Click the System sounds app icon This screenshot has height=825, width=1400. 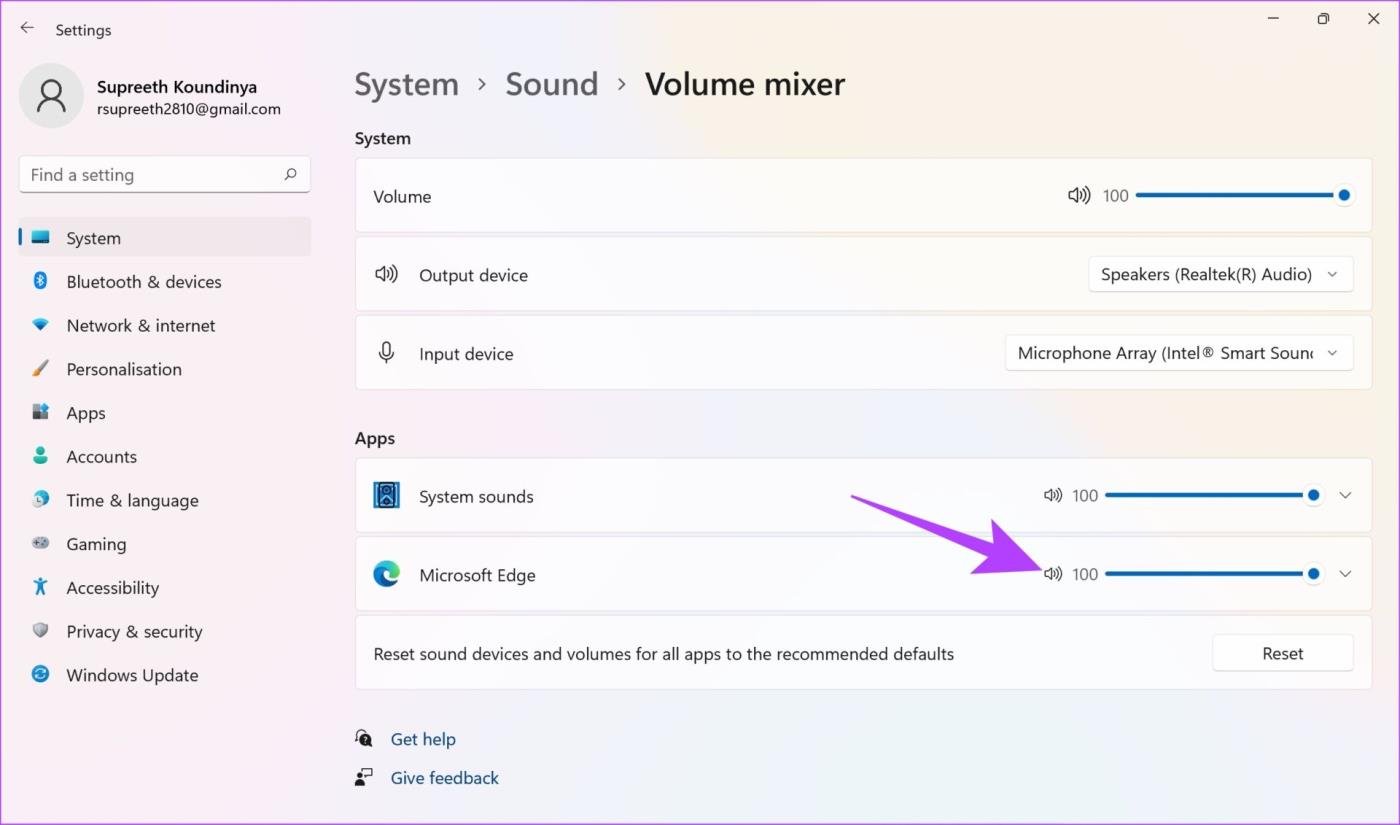click(x=386, y=495)
